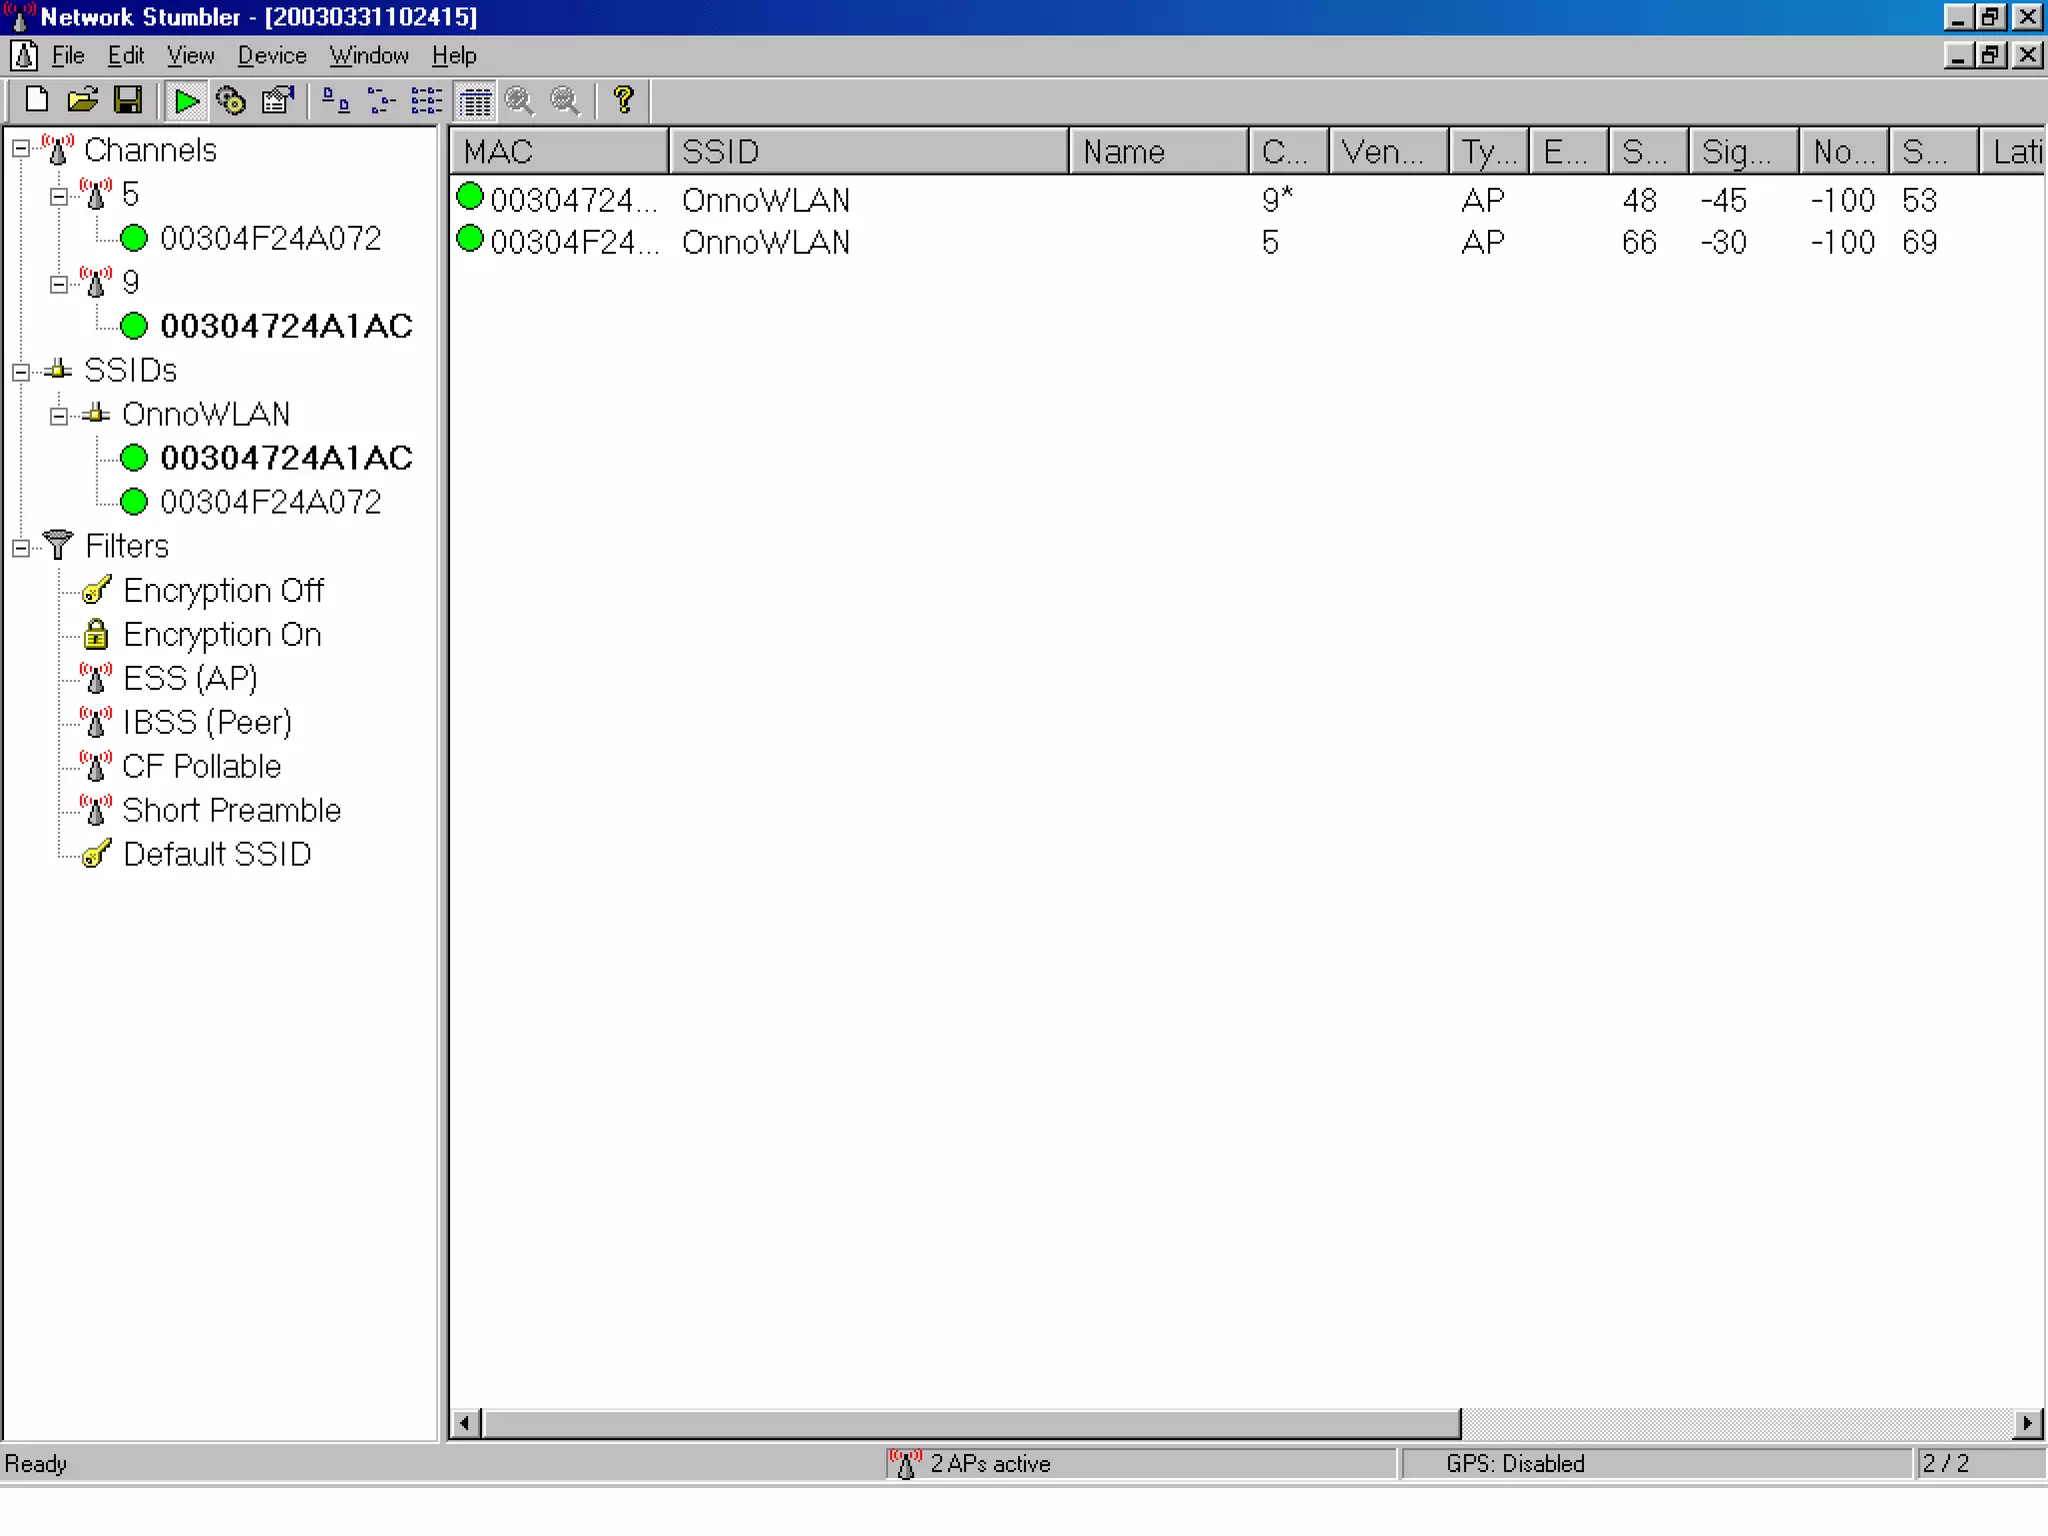Click the Save floppy disk icon
Screen dimensions: 2048x1536
pos(128,100)
